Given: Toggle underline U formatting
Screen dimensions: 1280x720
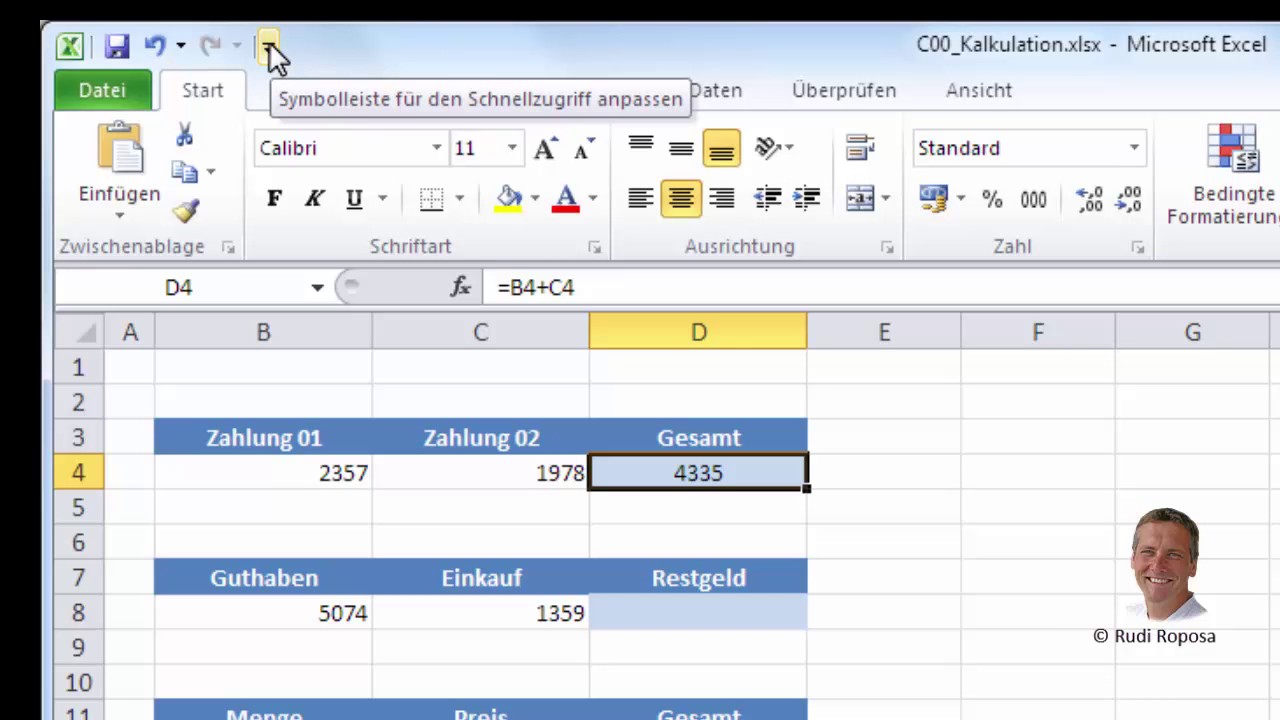Looking at the screenshot, I should pos(354,198).
